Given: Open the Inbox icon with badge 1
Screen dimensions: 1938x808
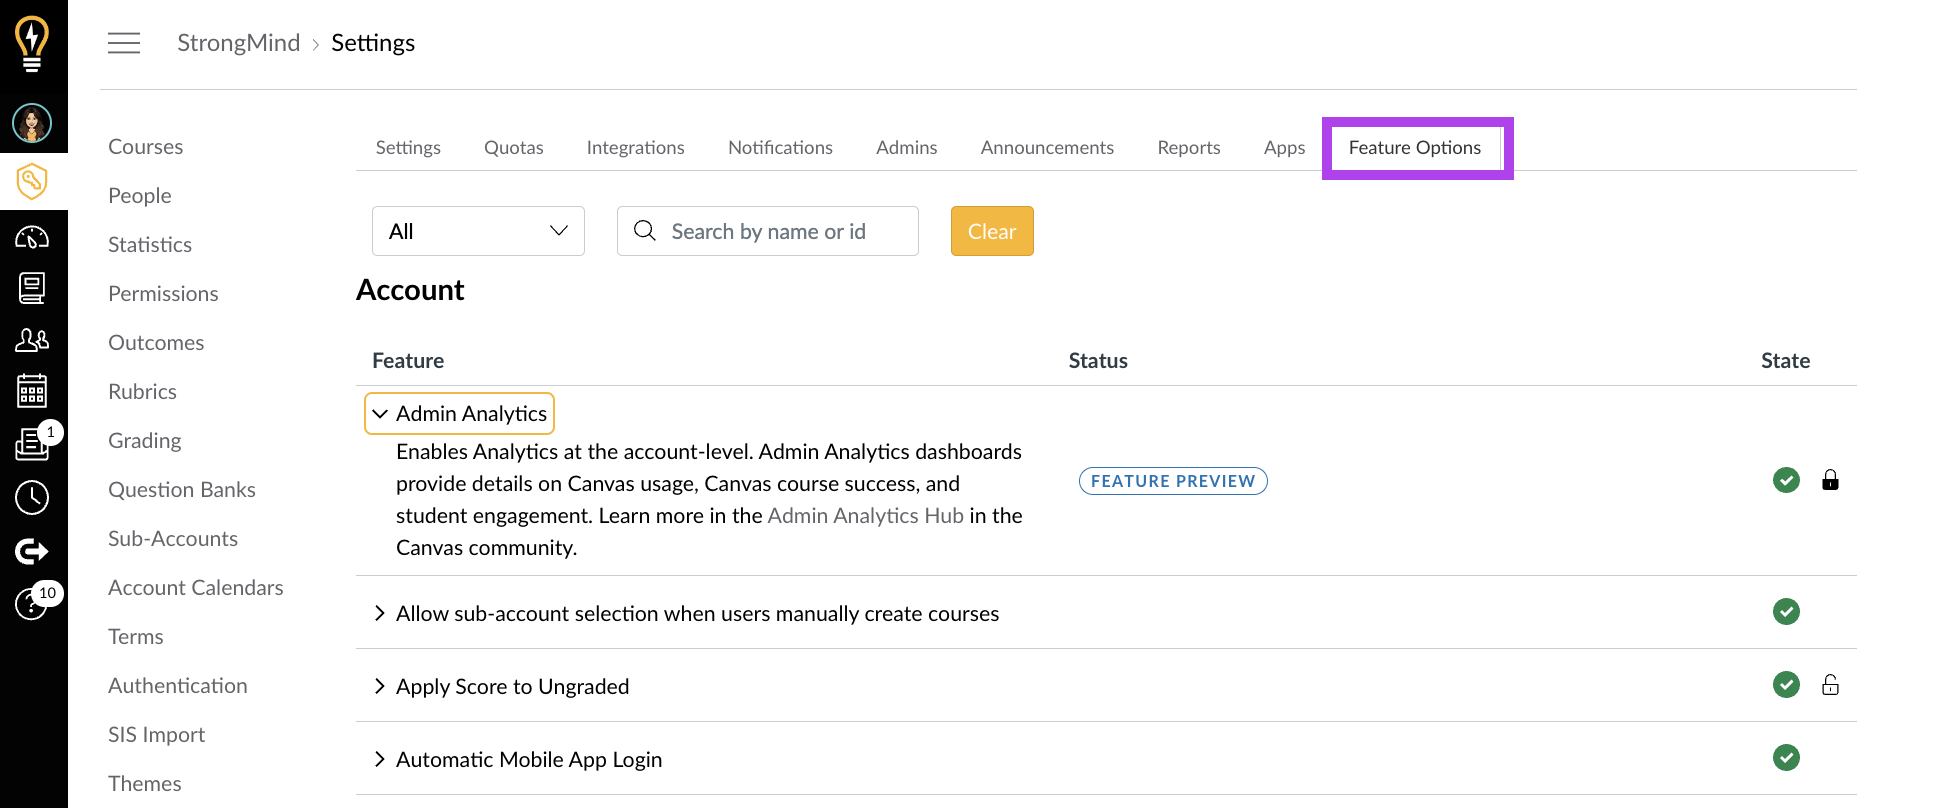Looking at the screenshot, I should click(32, 443).
